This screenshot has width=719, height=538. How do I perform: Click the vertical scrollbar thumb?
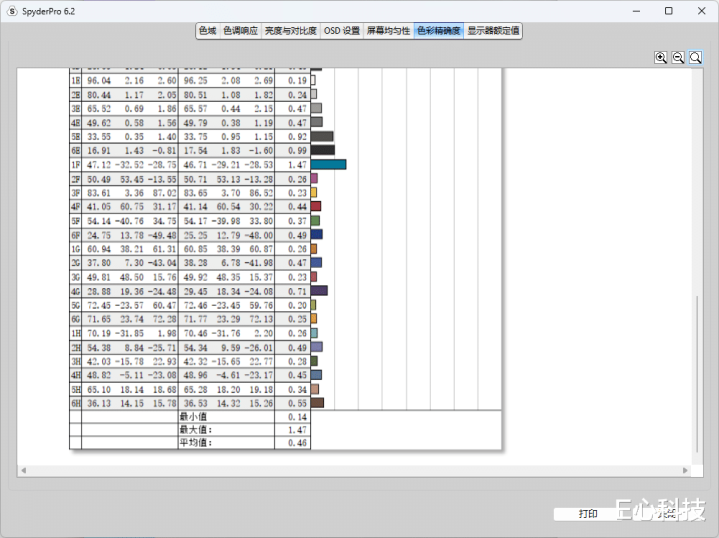click(x=697, y=374)
